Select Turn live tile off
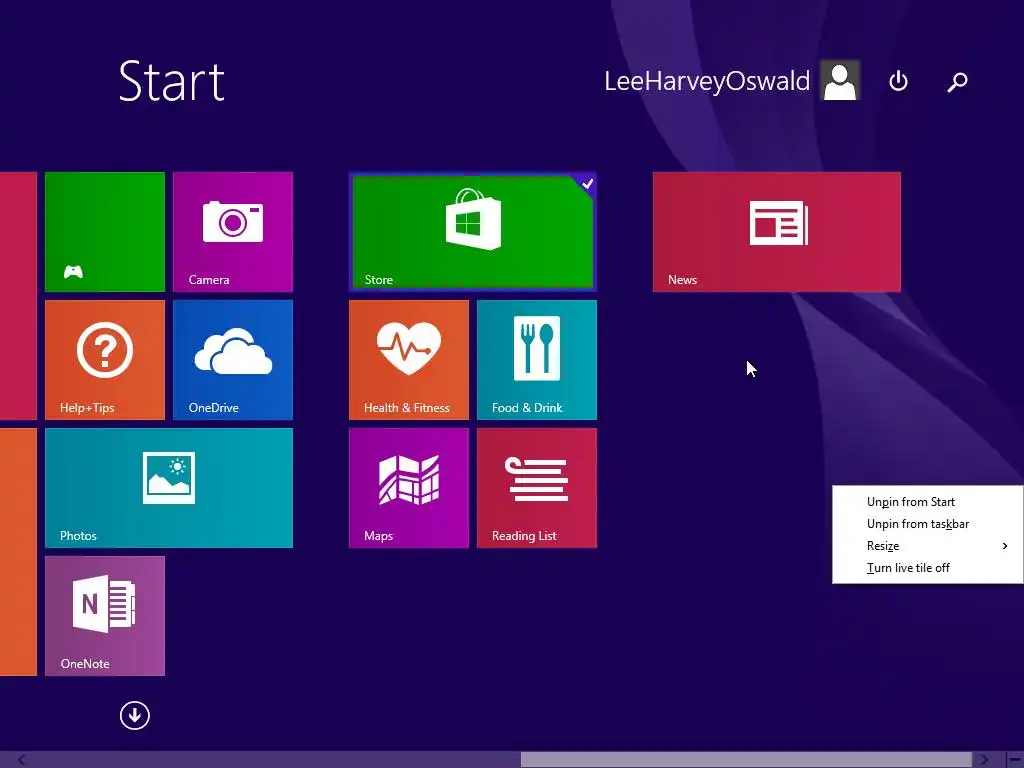The width and height of the screenshot is (1024, 768). (x=908, y=568)
